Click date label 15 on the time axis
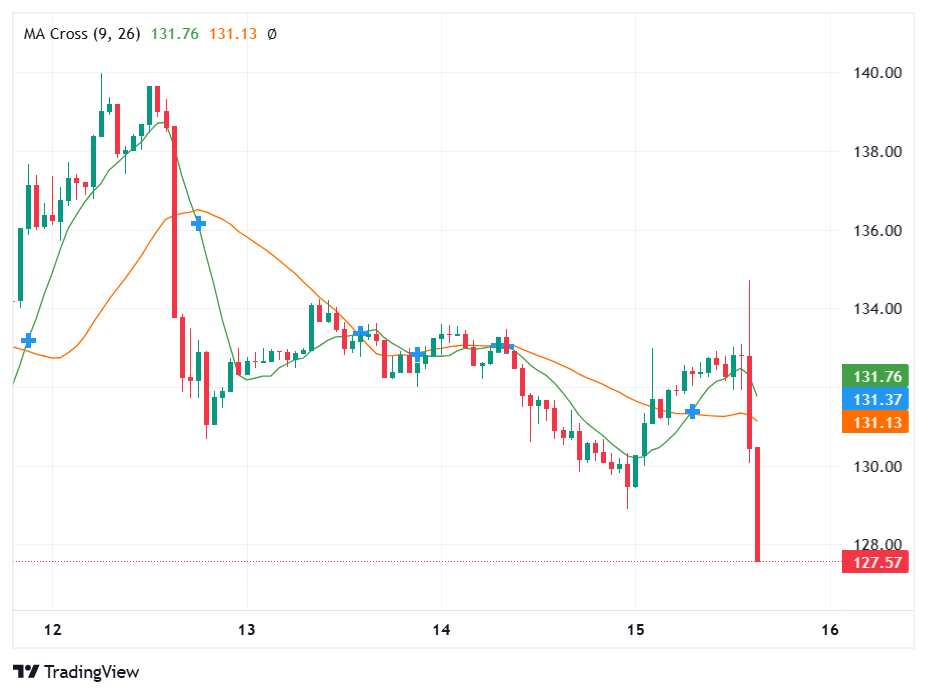 [635, 629]
